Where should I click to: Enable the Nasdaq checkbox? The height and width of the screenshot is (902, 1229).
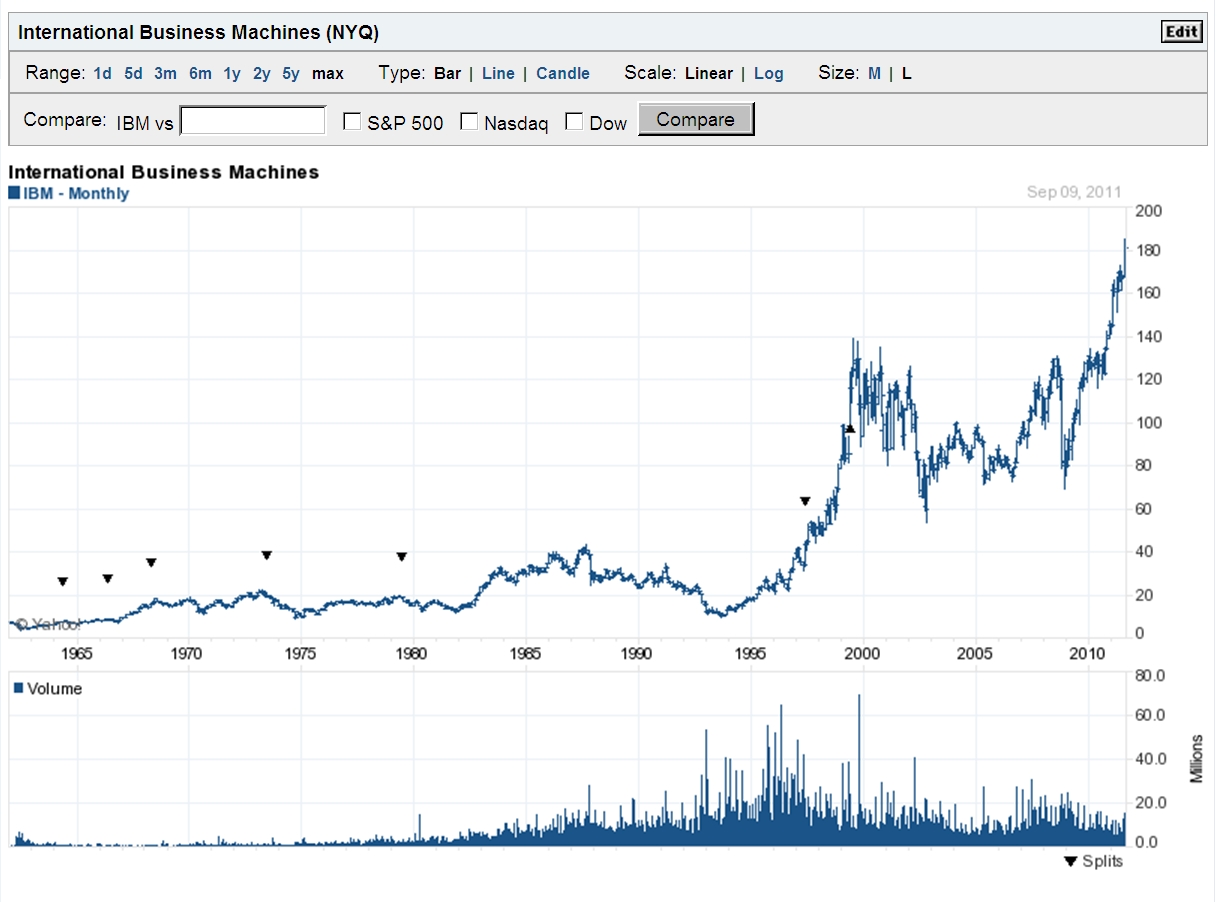pyautogui.click(x=469, y=121)
